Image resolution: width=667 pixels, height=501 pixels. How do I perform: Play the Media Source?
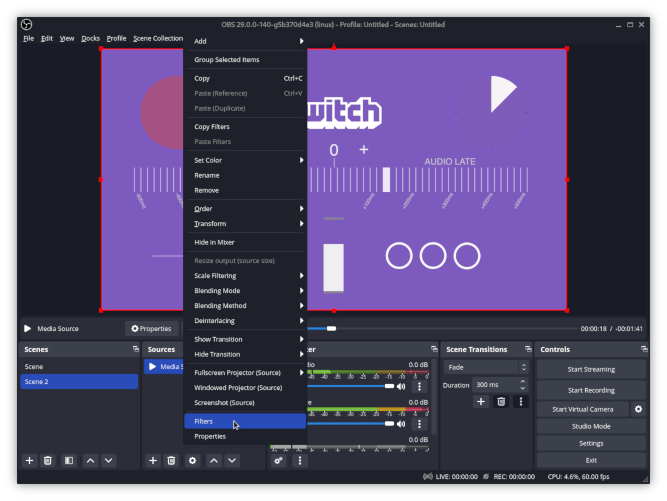[28, 328]
